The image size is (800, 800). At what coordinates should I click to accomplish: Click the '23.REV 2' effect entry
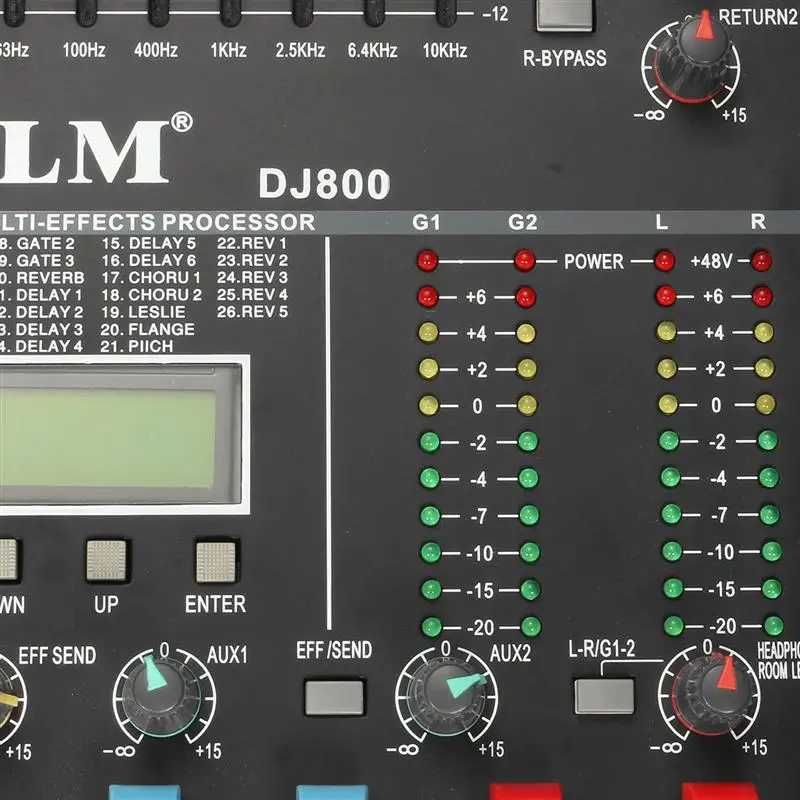pos(253,260)
